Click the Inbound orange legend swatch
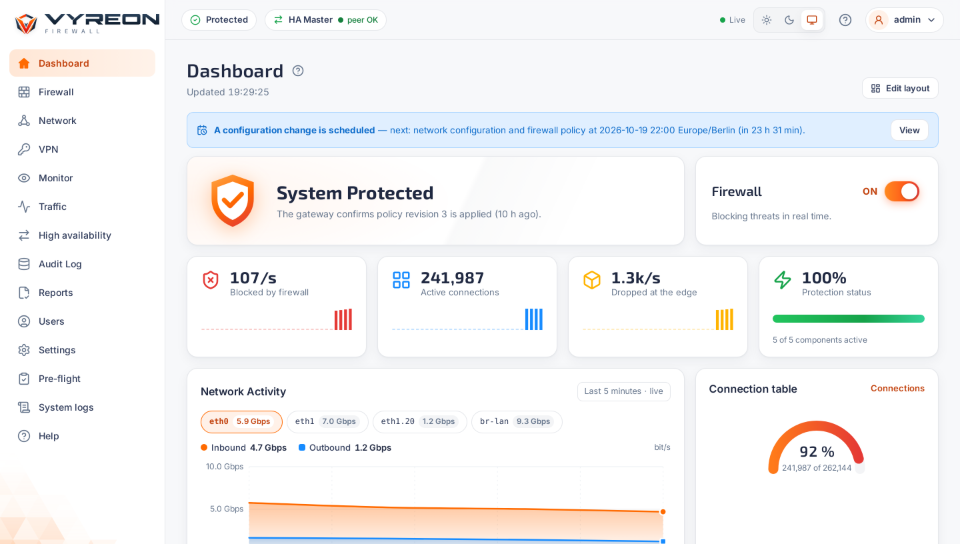Image resolution: width=960 pixels, height=544 pixels. 204,448
